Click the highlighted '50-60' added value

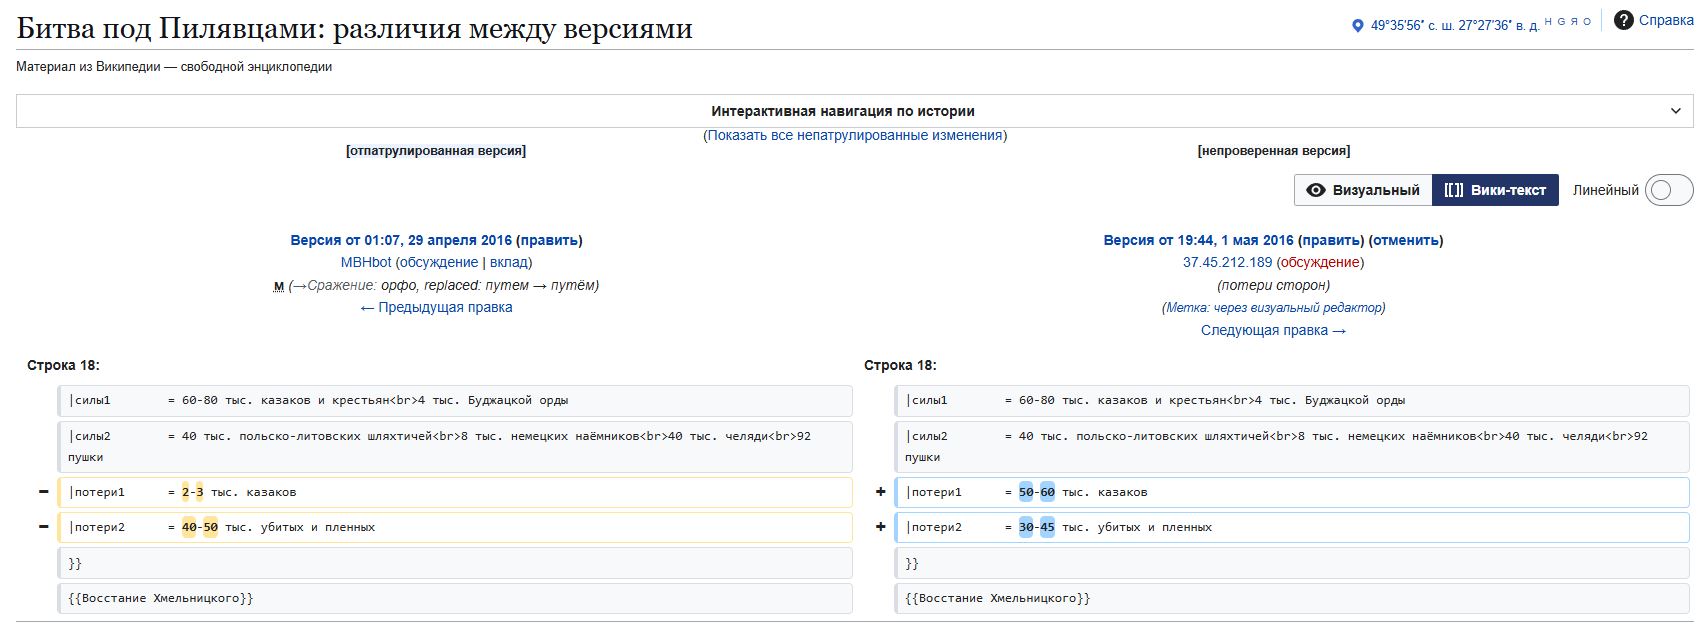click(1036, 492)
